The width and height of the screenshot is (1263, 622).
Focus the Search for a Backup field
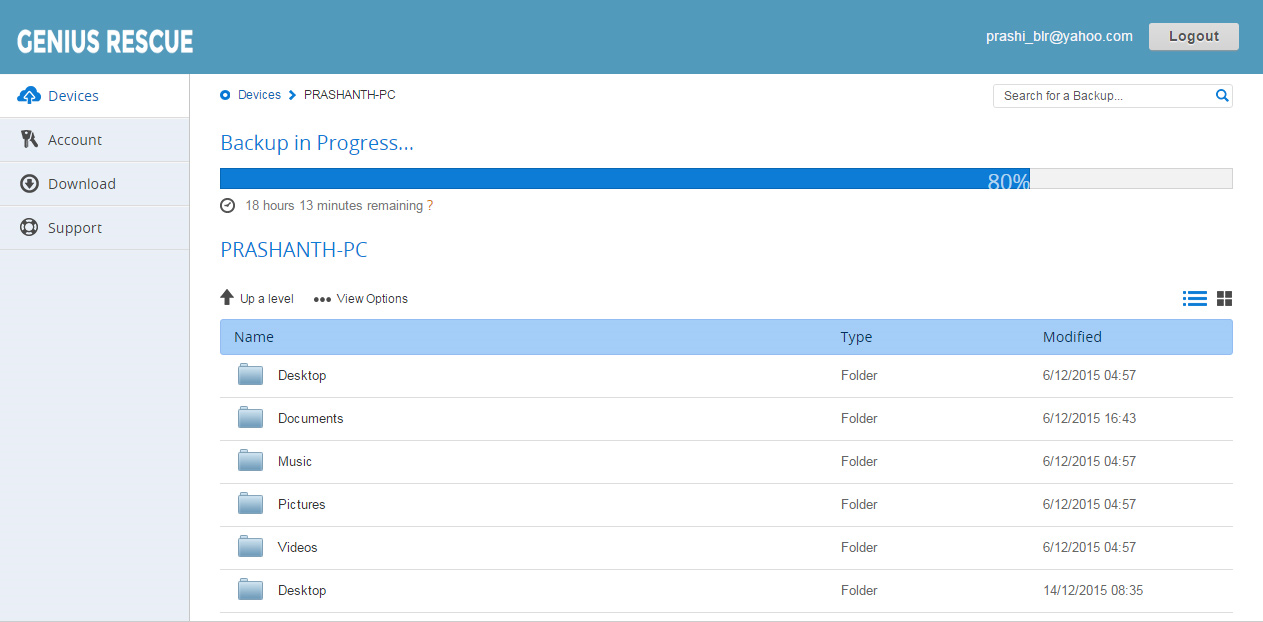[x=1102, y=96]
